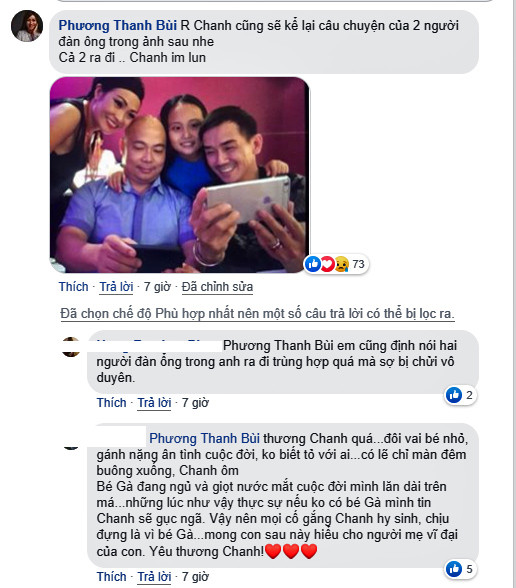Screen dimensions: 516x588
Task: Open the attached selfie photo with smartphone
Action: click(179, 175)
